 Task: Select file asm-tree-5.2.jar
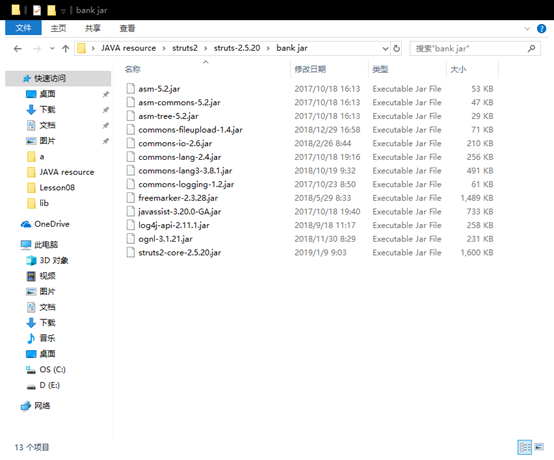pos(168,116)
